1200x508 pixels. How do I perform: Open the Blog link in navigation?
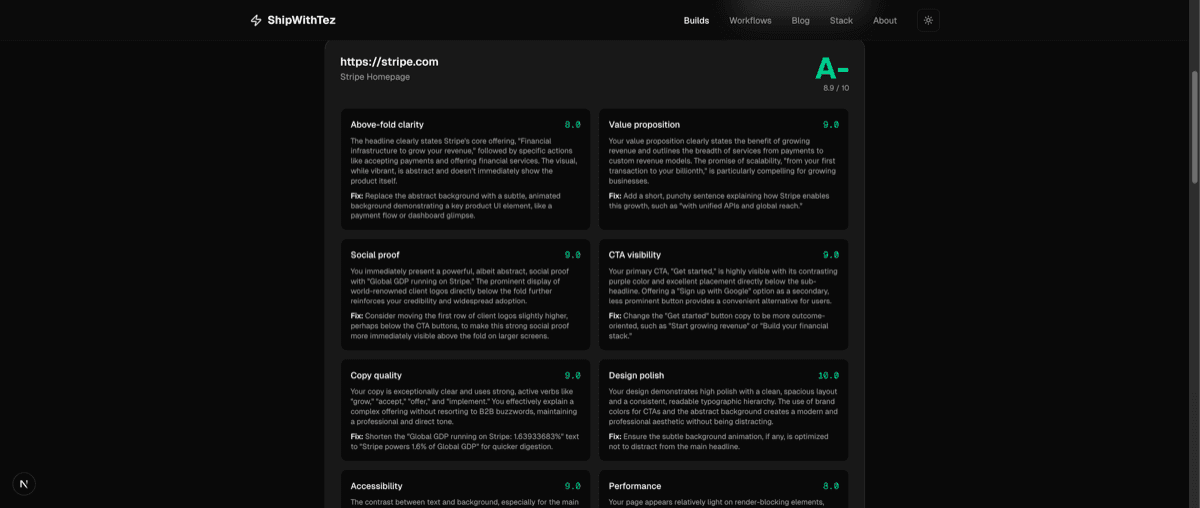click(x=800, y=20)
